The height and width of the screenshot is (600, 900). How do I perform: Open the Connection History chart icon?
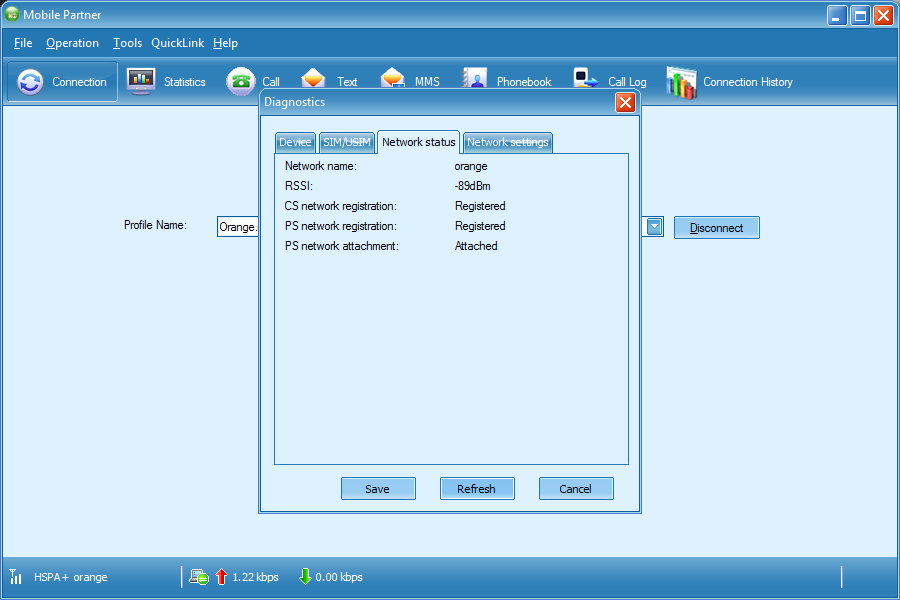click(681, 82)
